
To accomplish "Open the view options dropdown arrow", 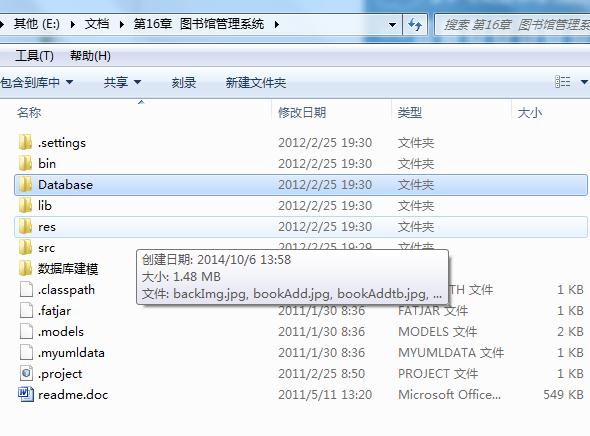I will point(584,82).
